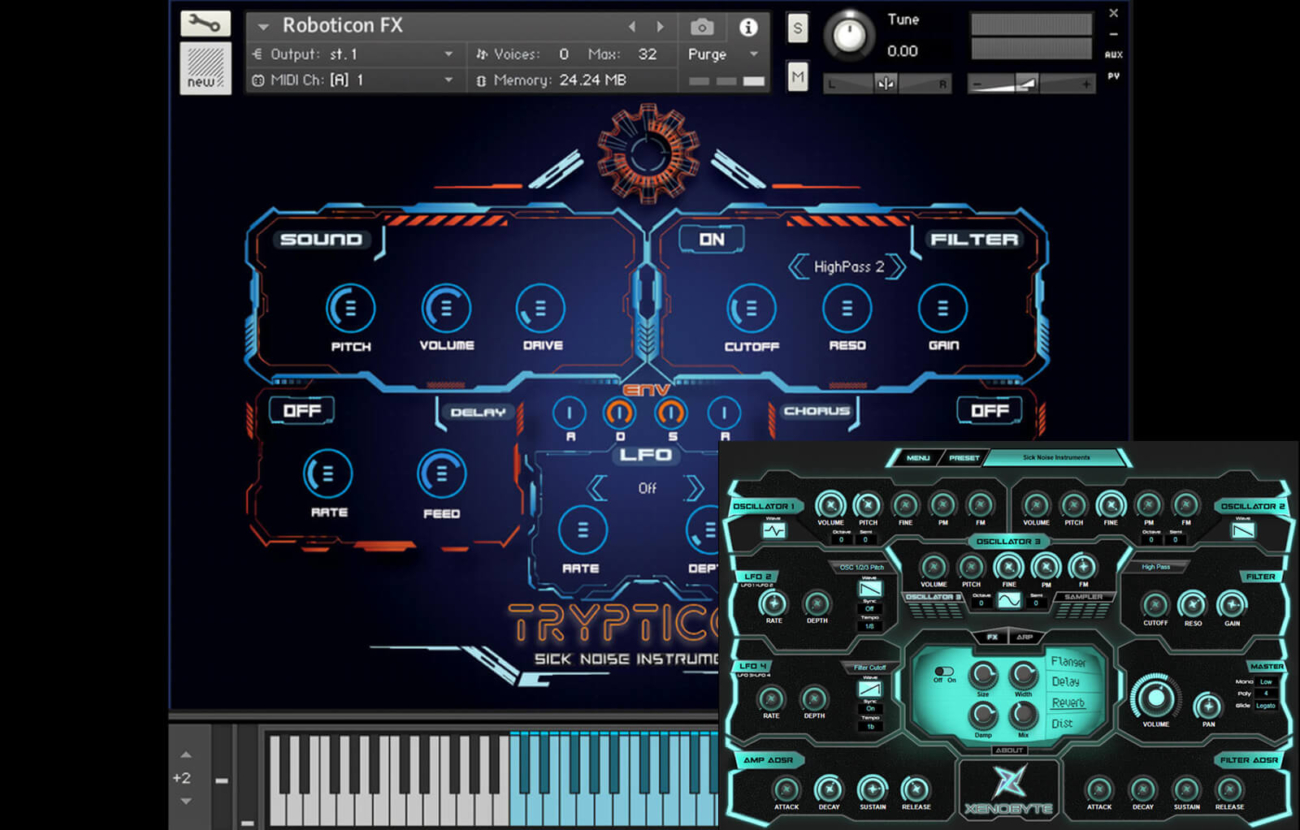Select Xenobyte Oscillator 1 wave icon
The width and height of the screenshot is (1300, 830).
coord(774,532)
